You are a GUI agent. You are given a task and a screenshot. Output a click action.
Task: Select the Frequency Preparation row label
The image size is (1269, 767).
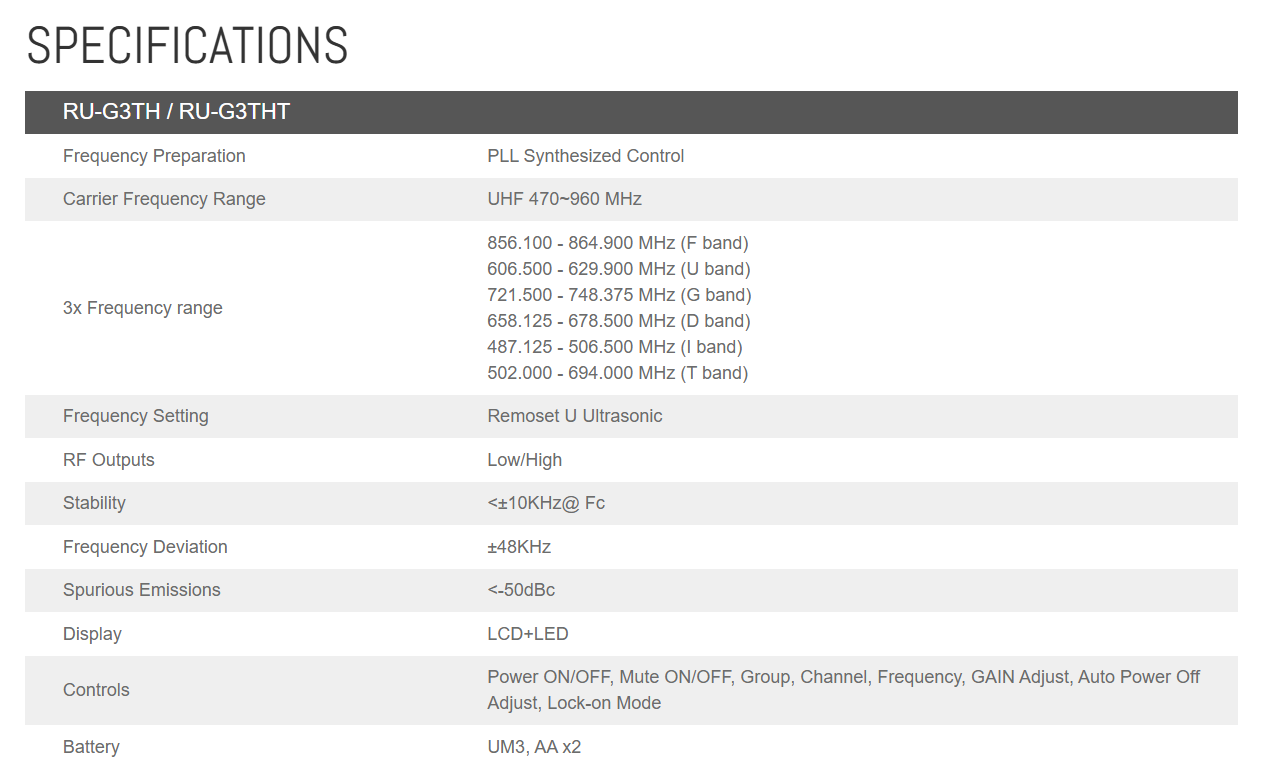coord(154,156)
